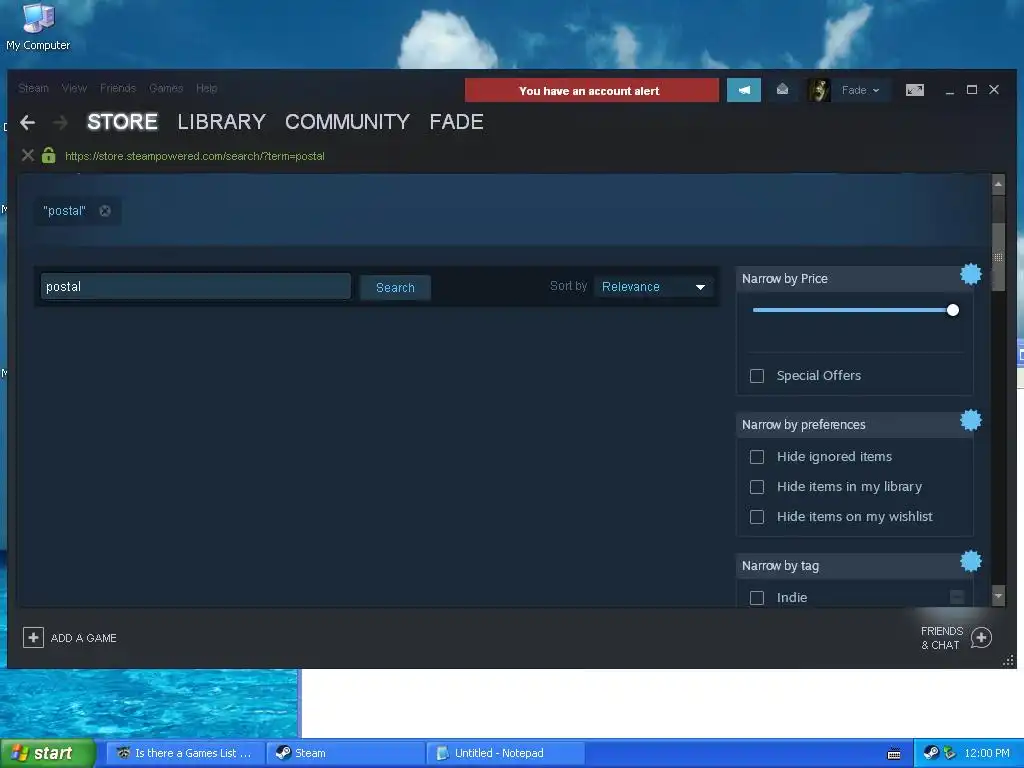Click the page scrollbar down arrow
Screen dimensions: 1024x768
[x=998, y=596]
